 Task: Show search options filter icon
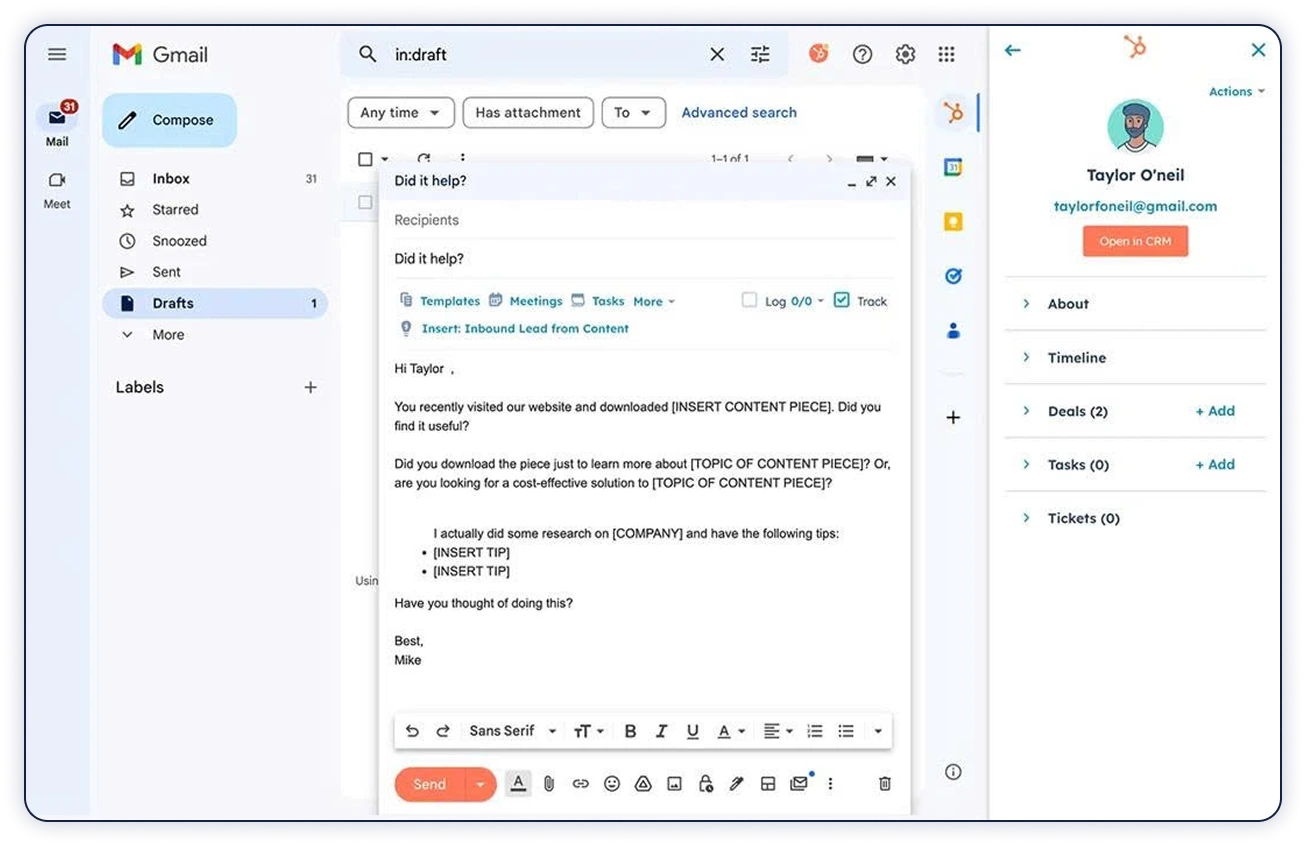pyautogui.click(x=760, y=55)
